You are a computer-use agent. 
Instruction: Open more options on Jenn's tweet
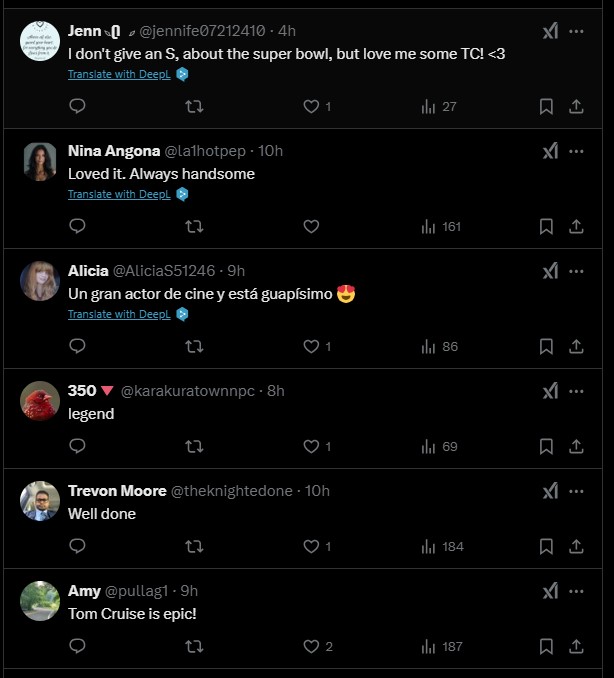(x=576, y=31)
